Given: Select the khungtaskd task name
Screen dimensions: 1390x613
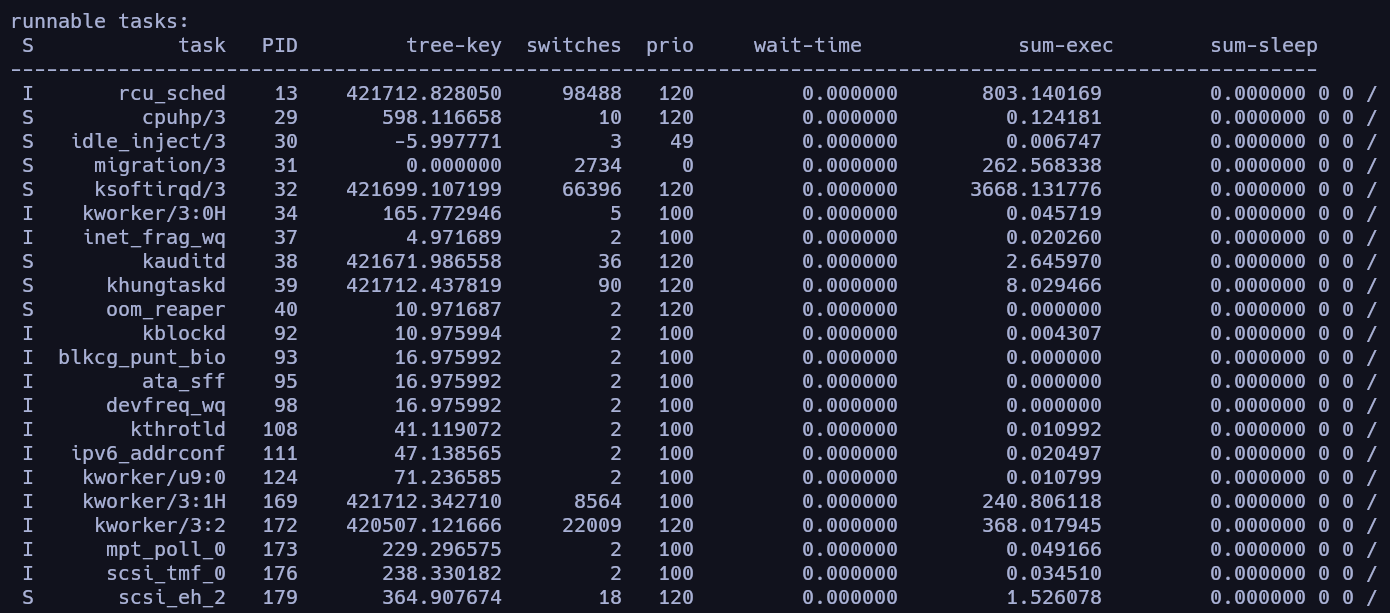Looking at the screenshot, I should click(166, 285).
